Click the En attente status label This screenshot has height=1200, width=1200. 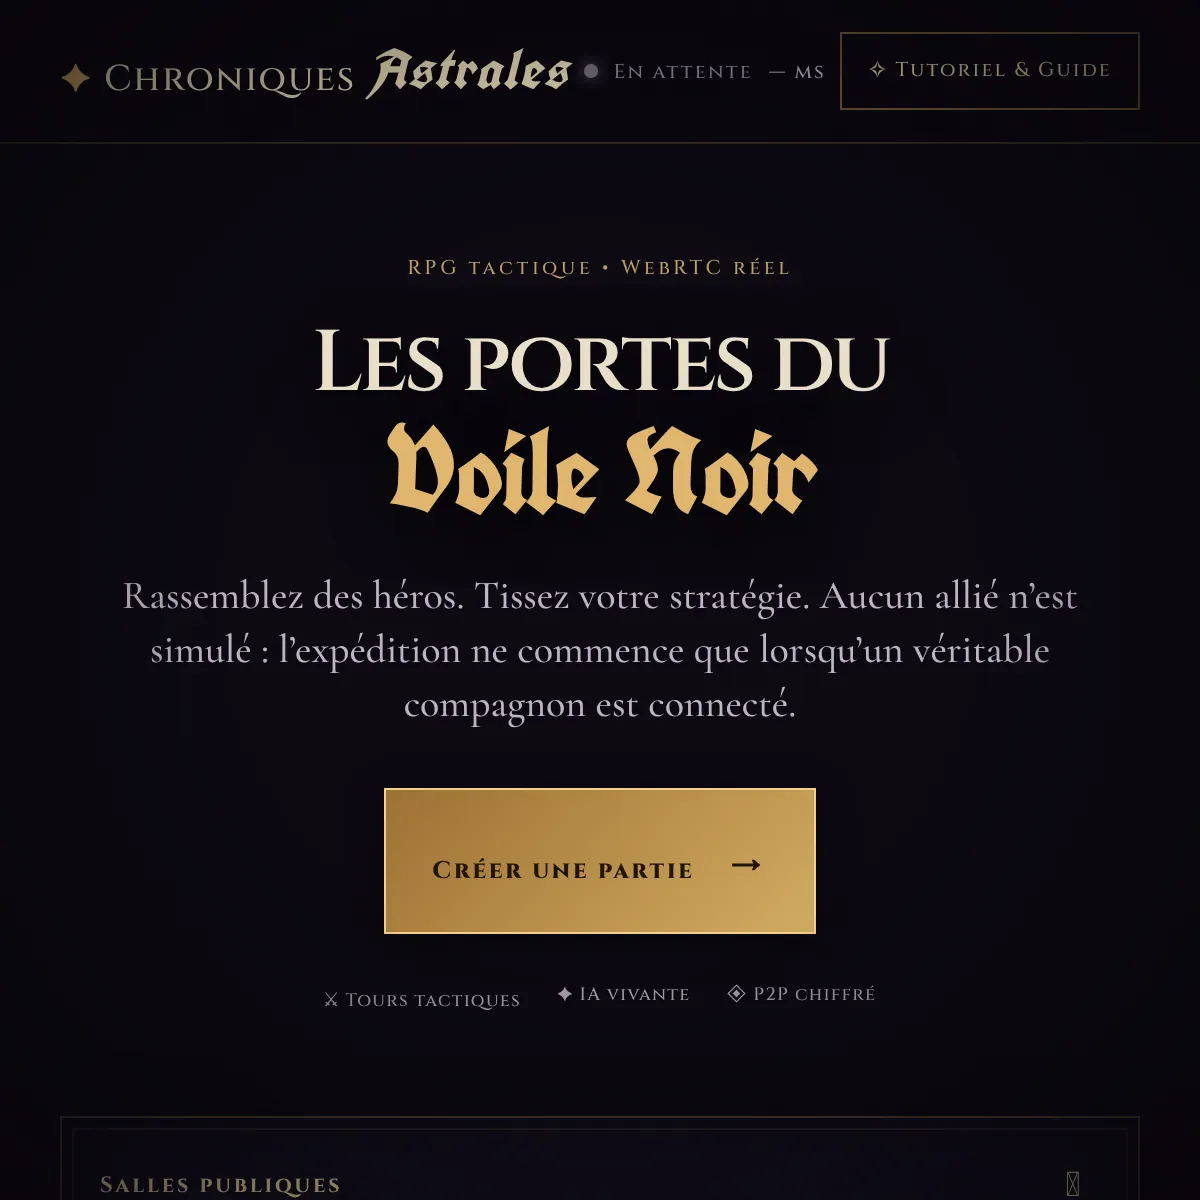pos(682,72)
